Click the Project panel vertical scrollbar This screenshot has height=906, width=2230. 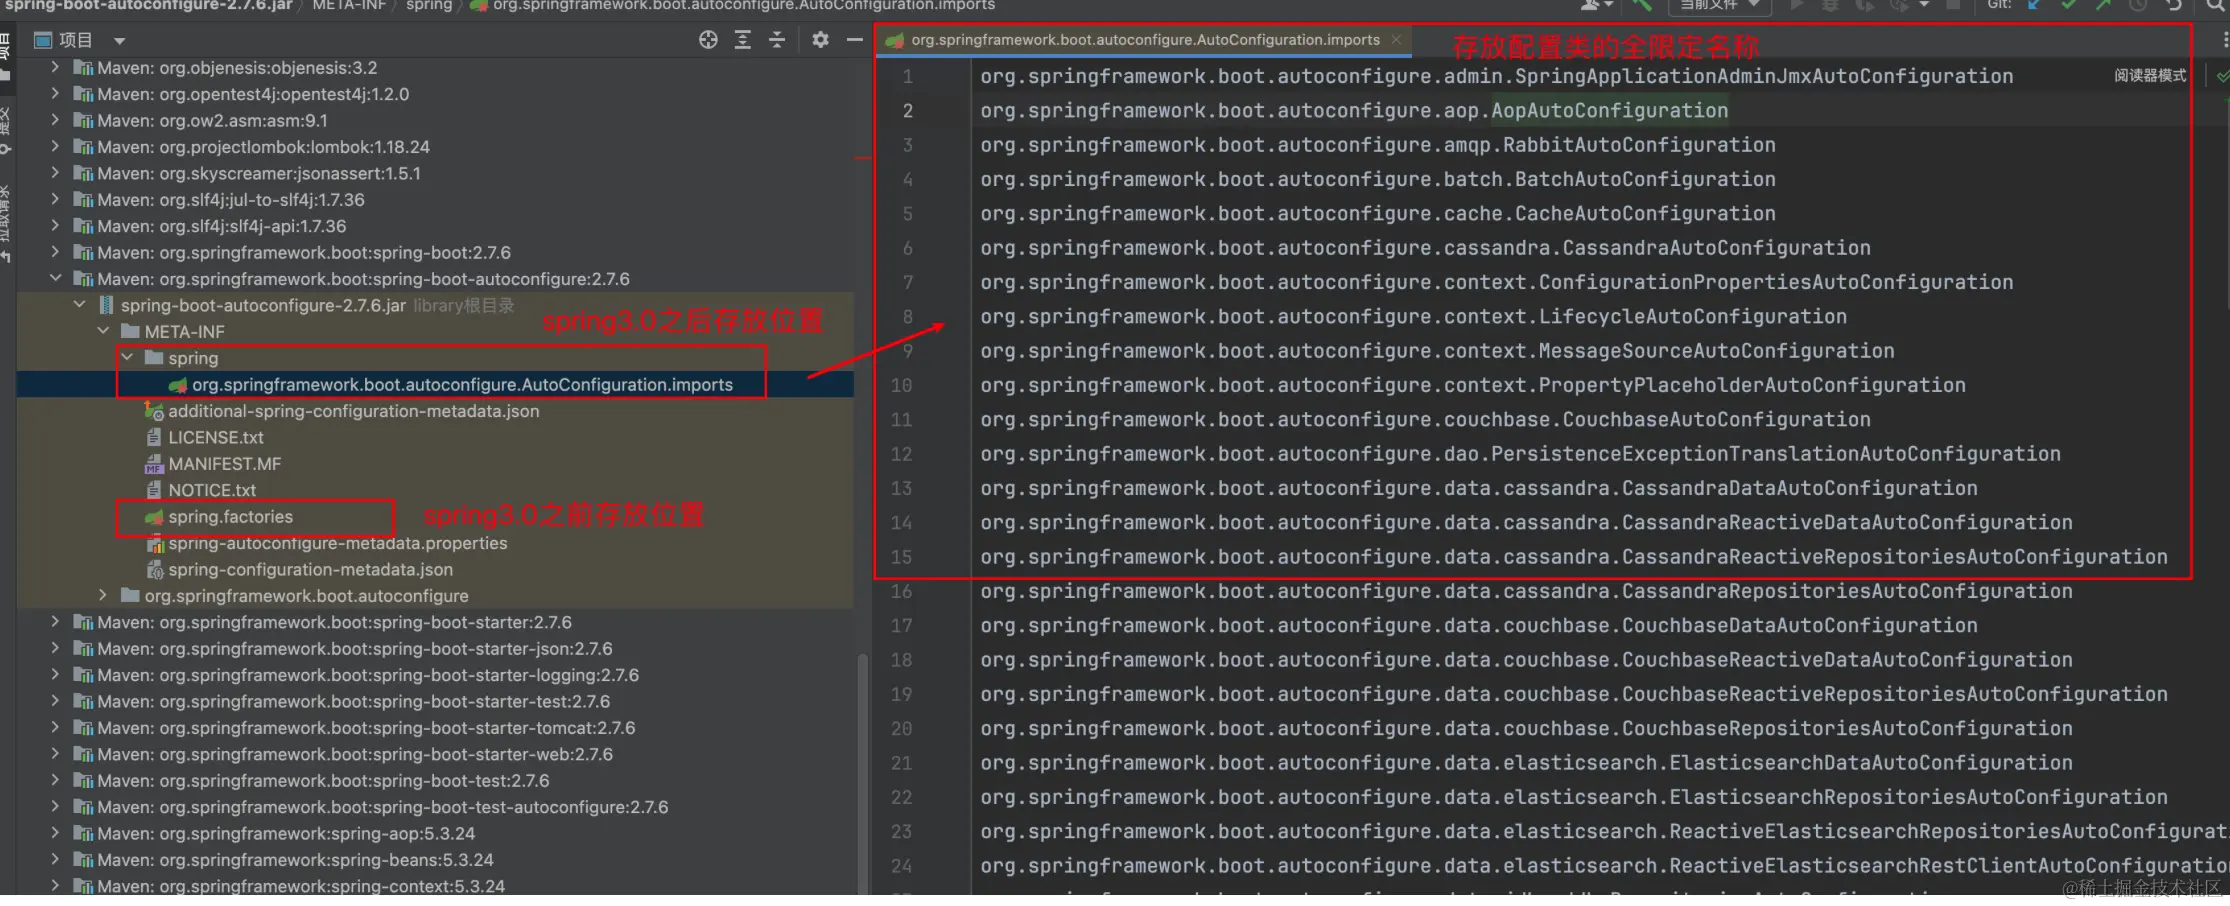pyautogui.click(x=862, y=774)
